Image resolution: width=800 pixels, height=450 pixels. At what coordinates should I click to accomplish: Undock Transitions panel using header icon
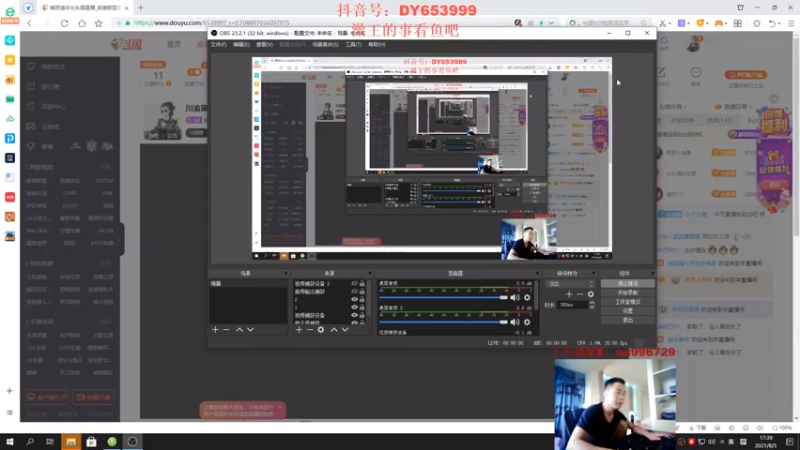pyautogui.click(x=594, y=273)
